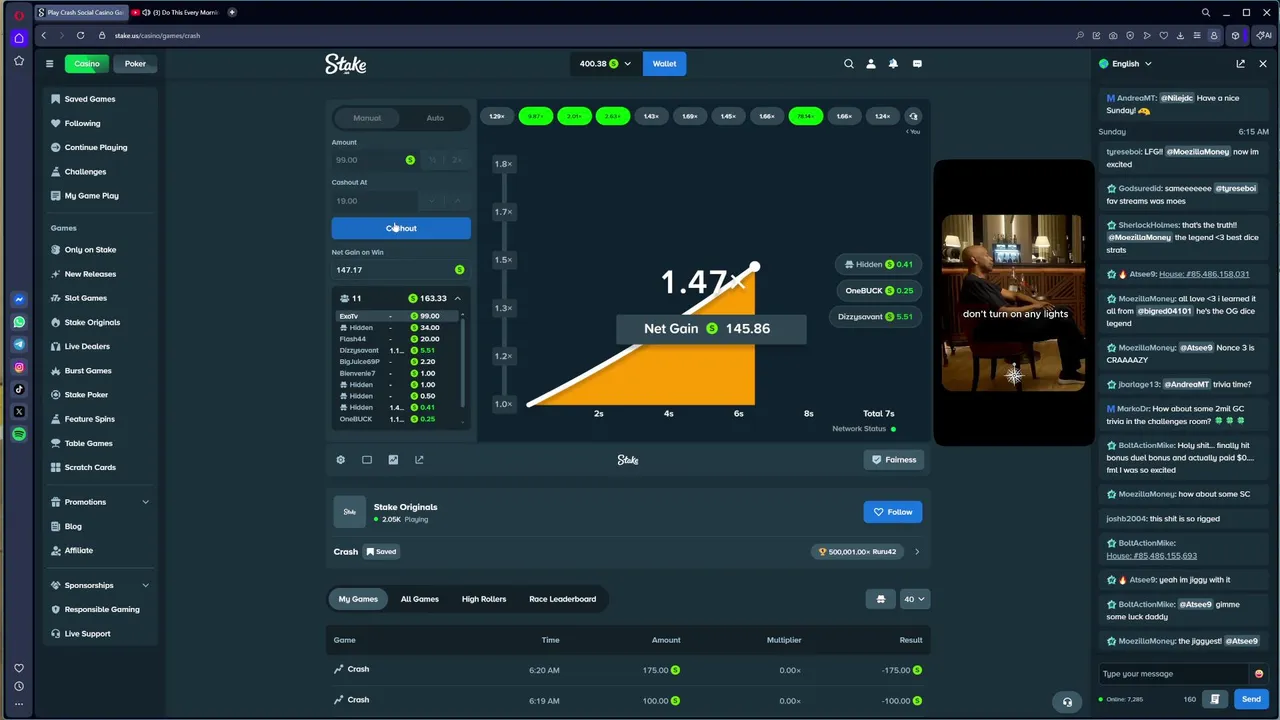Open a new browser tab

point(232,12)
